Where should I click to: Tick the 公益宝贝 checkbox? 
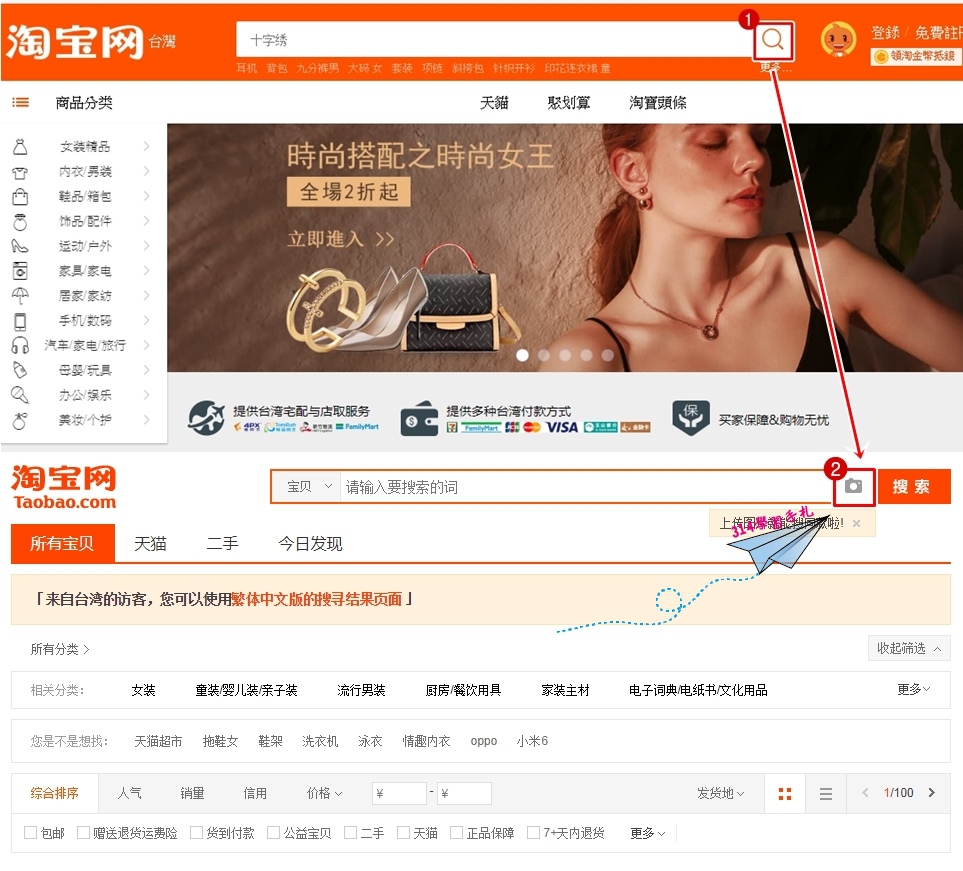point(273,832)
